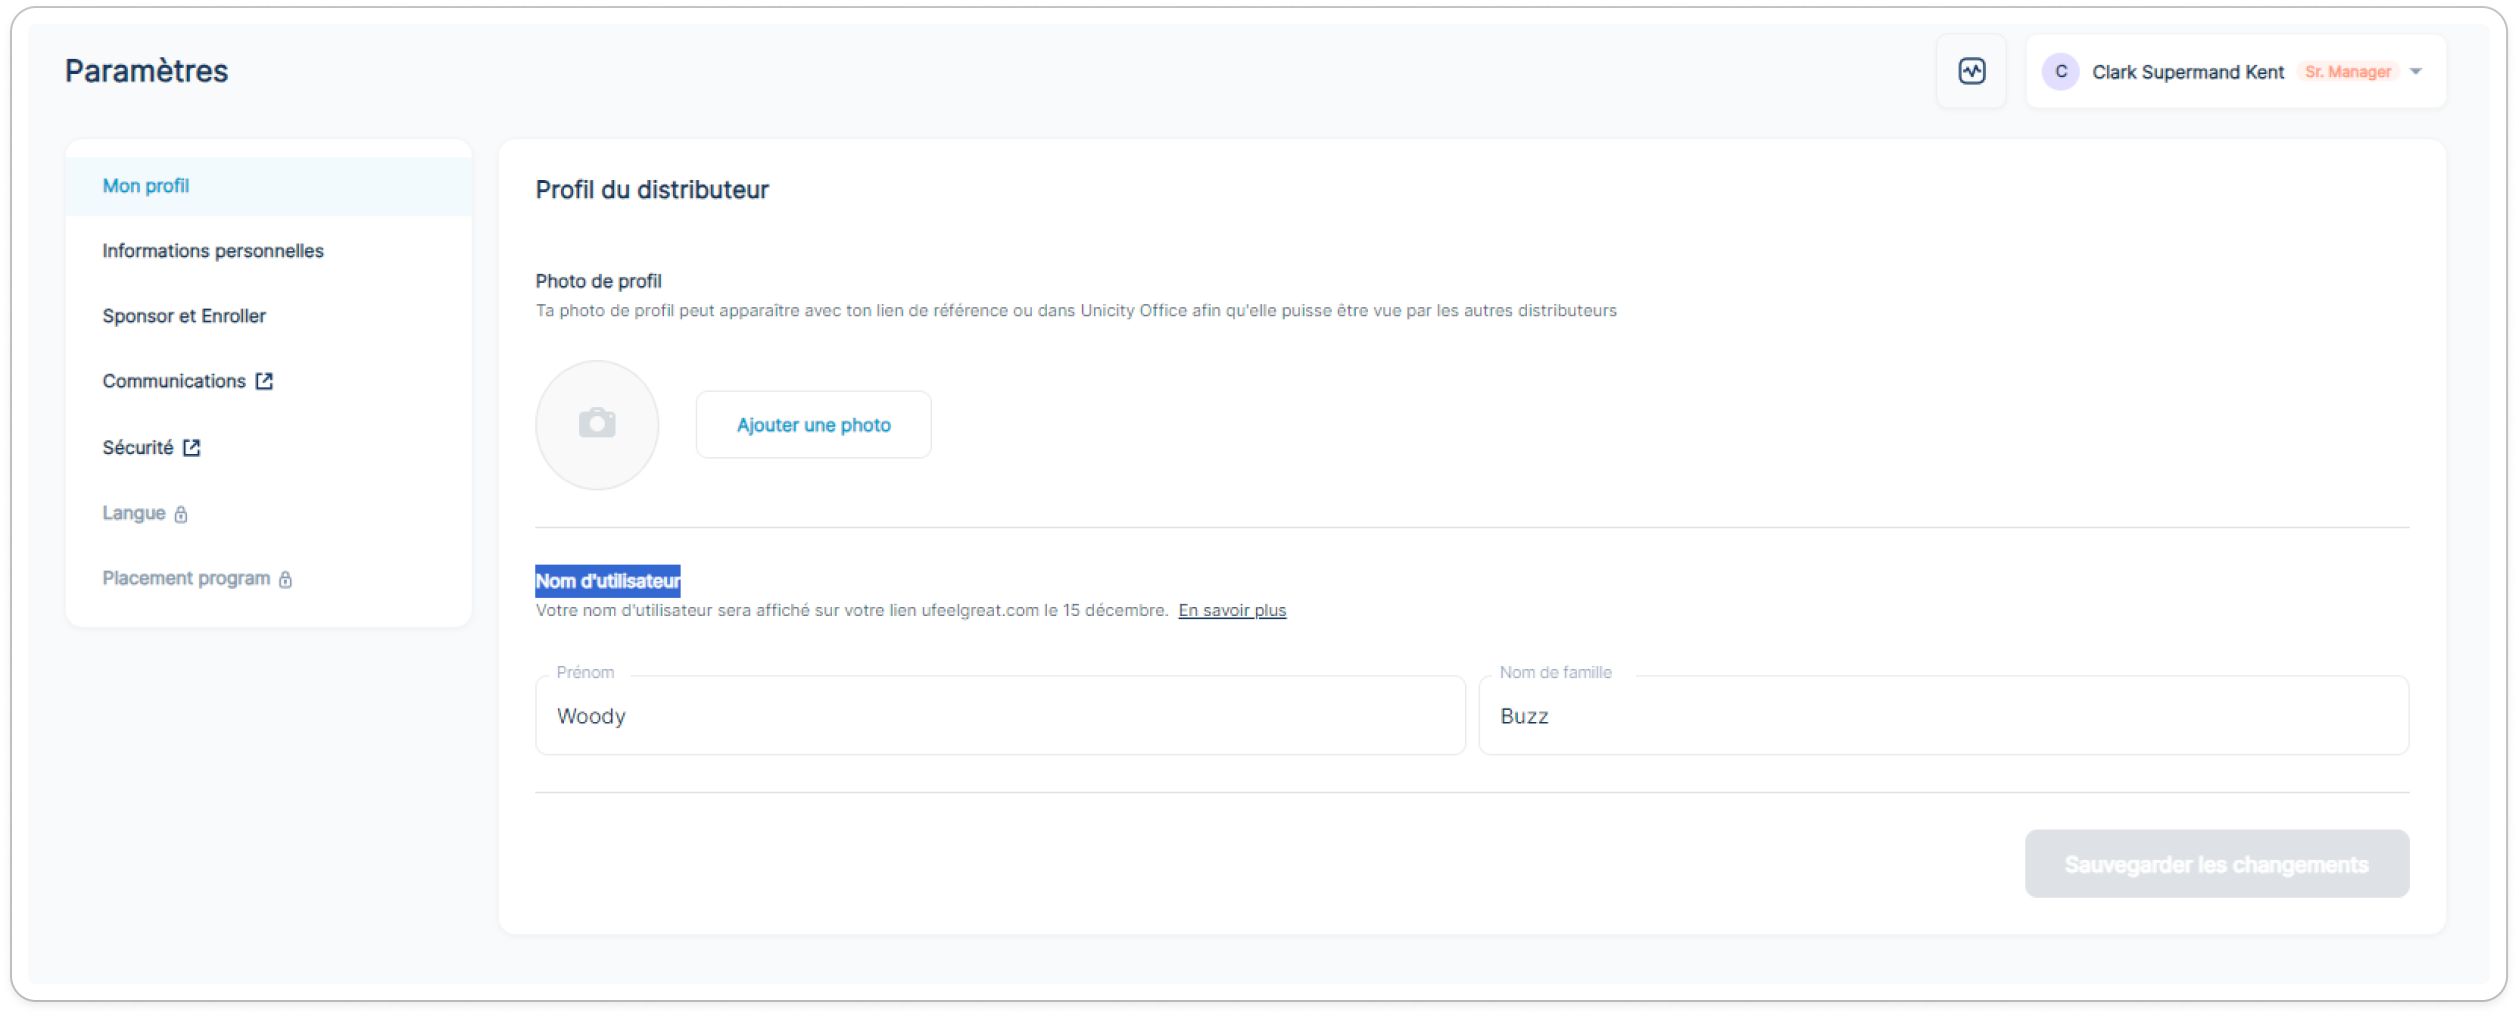The image size is (2519, 1016).
Task: Open Informations personnelles section
Action: 213,251
